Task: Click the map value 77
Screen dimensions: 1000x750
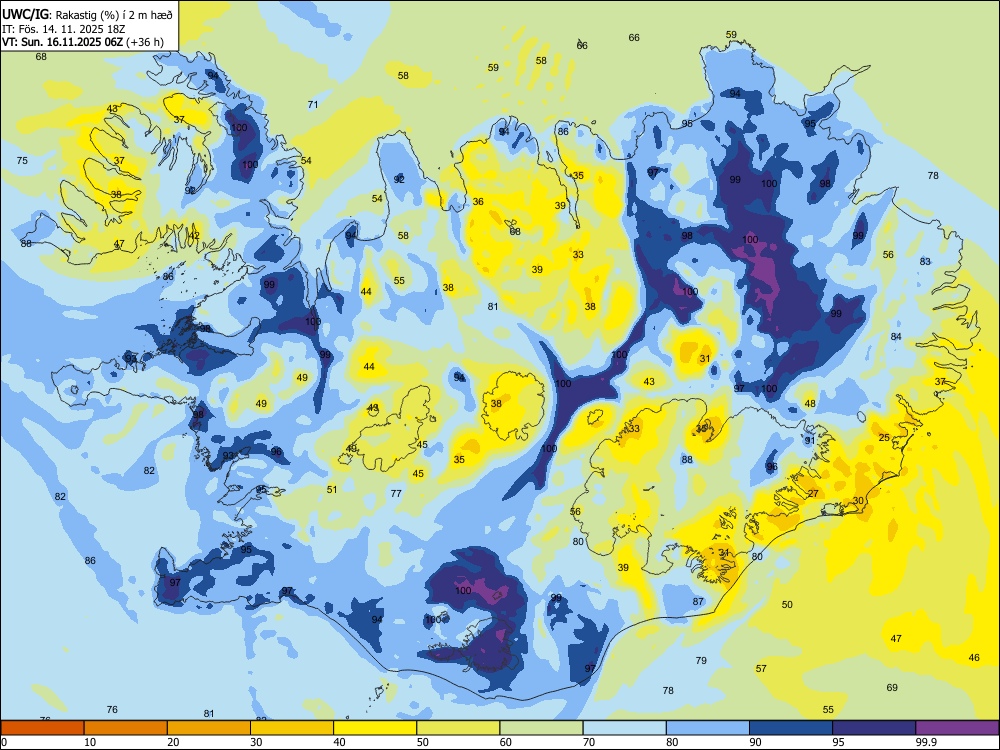Action: [x=396, y=494]
